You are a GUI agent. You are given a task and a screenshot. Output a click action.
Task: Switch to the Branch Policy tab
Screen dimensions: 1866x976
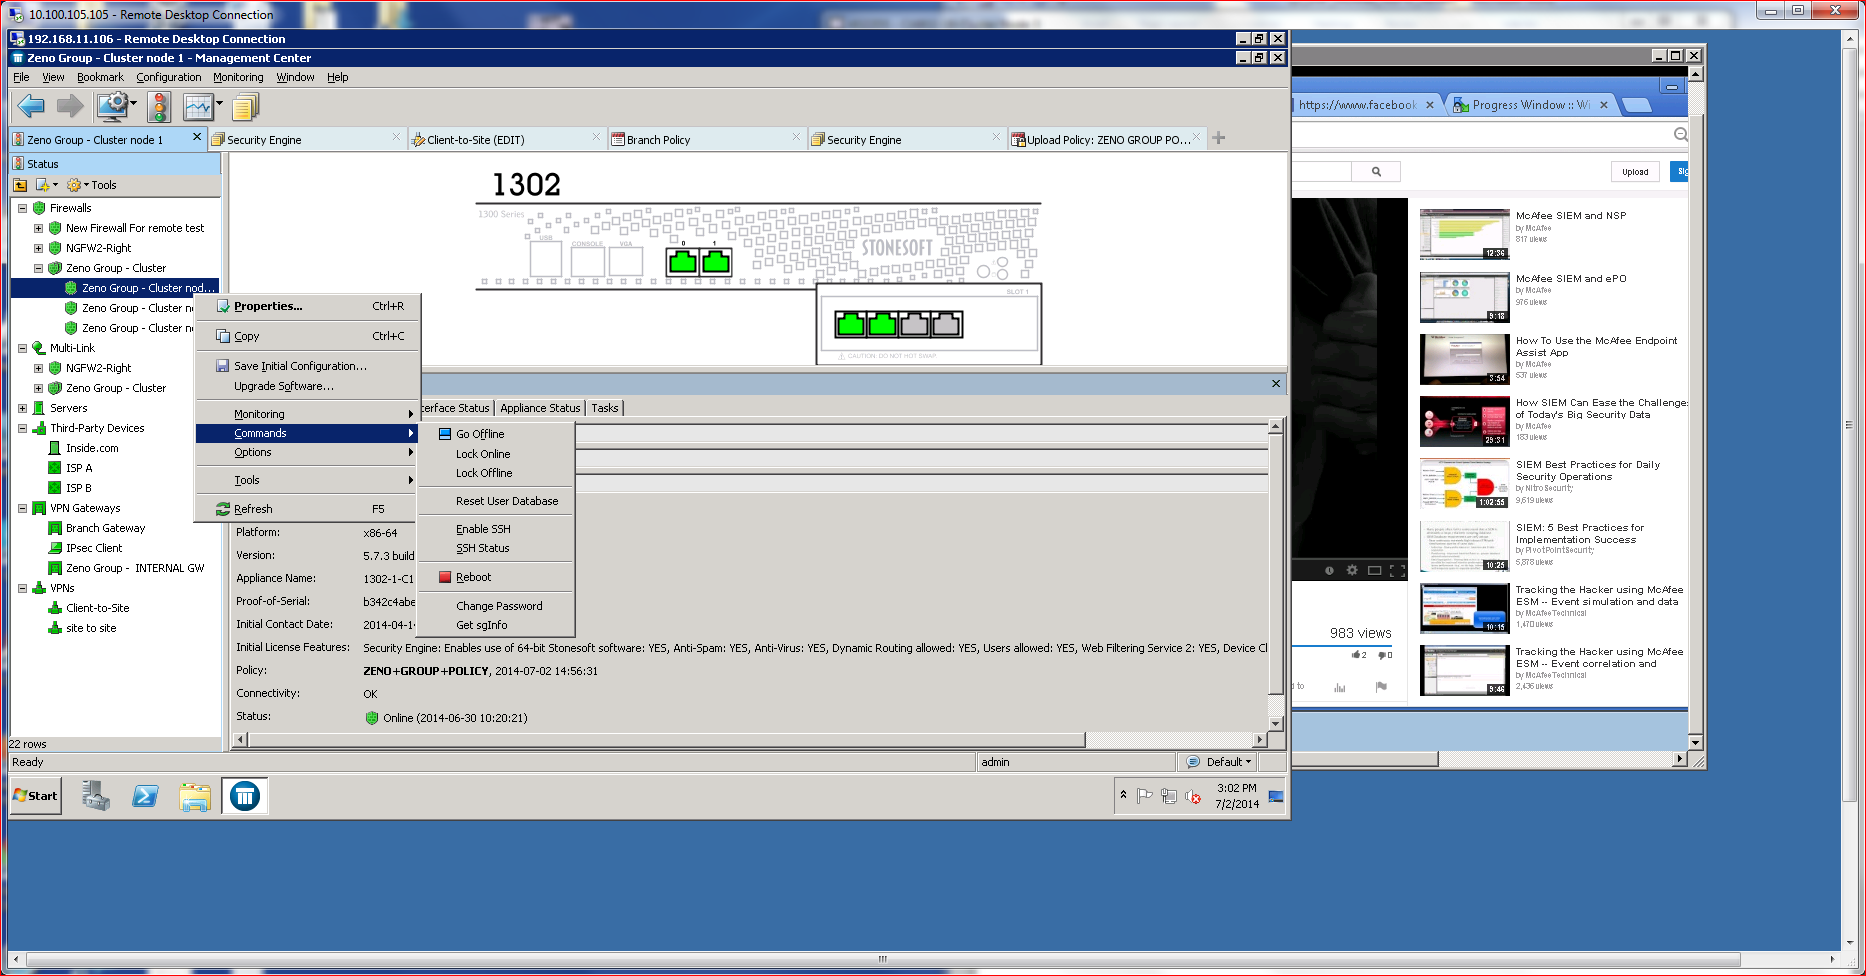point(706,139)
